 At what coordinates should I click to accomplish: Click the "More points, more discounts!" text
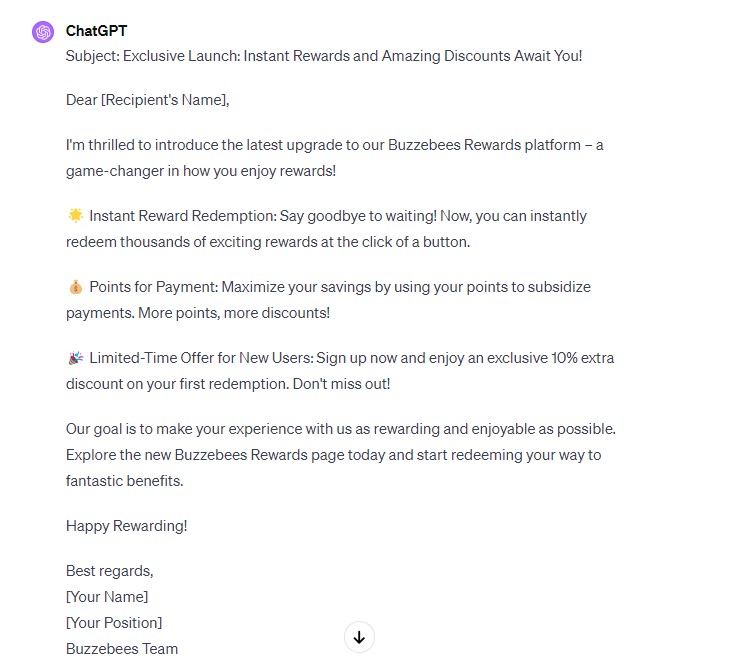pos(234,313)
